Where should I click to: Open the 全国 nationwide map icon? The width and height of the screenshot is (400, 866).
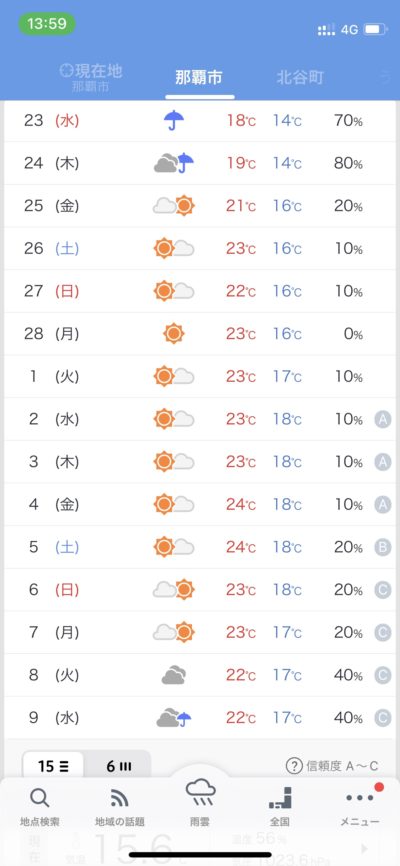pos(280,798)
